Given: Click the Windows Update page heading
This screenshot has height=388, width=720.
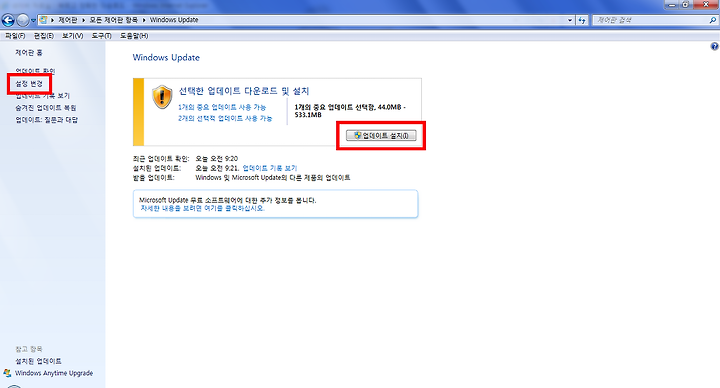Looking at the screenshot, I should pyautogui.click(x=166, y=57).
